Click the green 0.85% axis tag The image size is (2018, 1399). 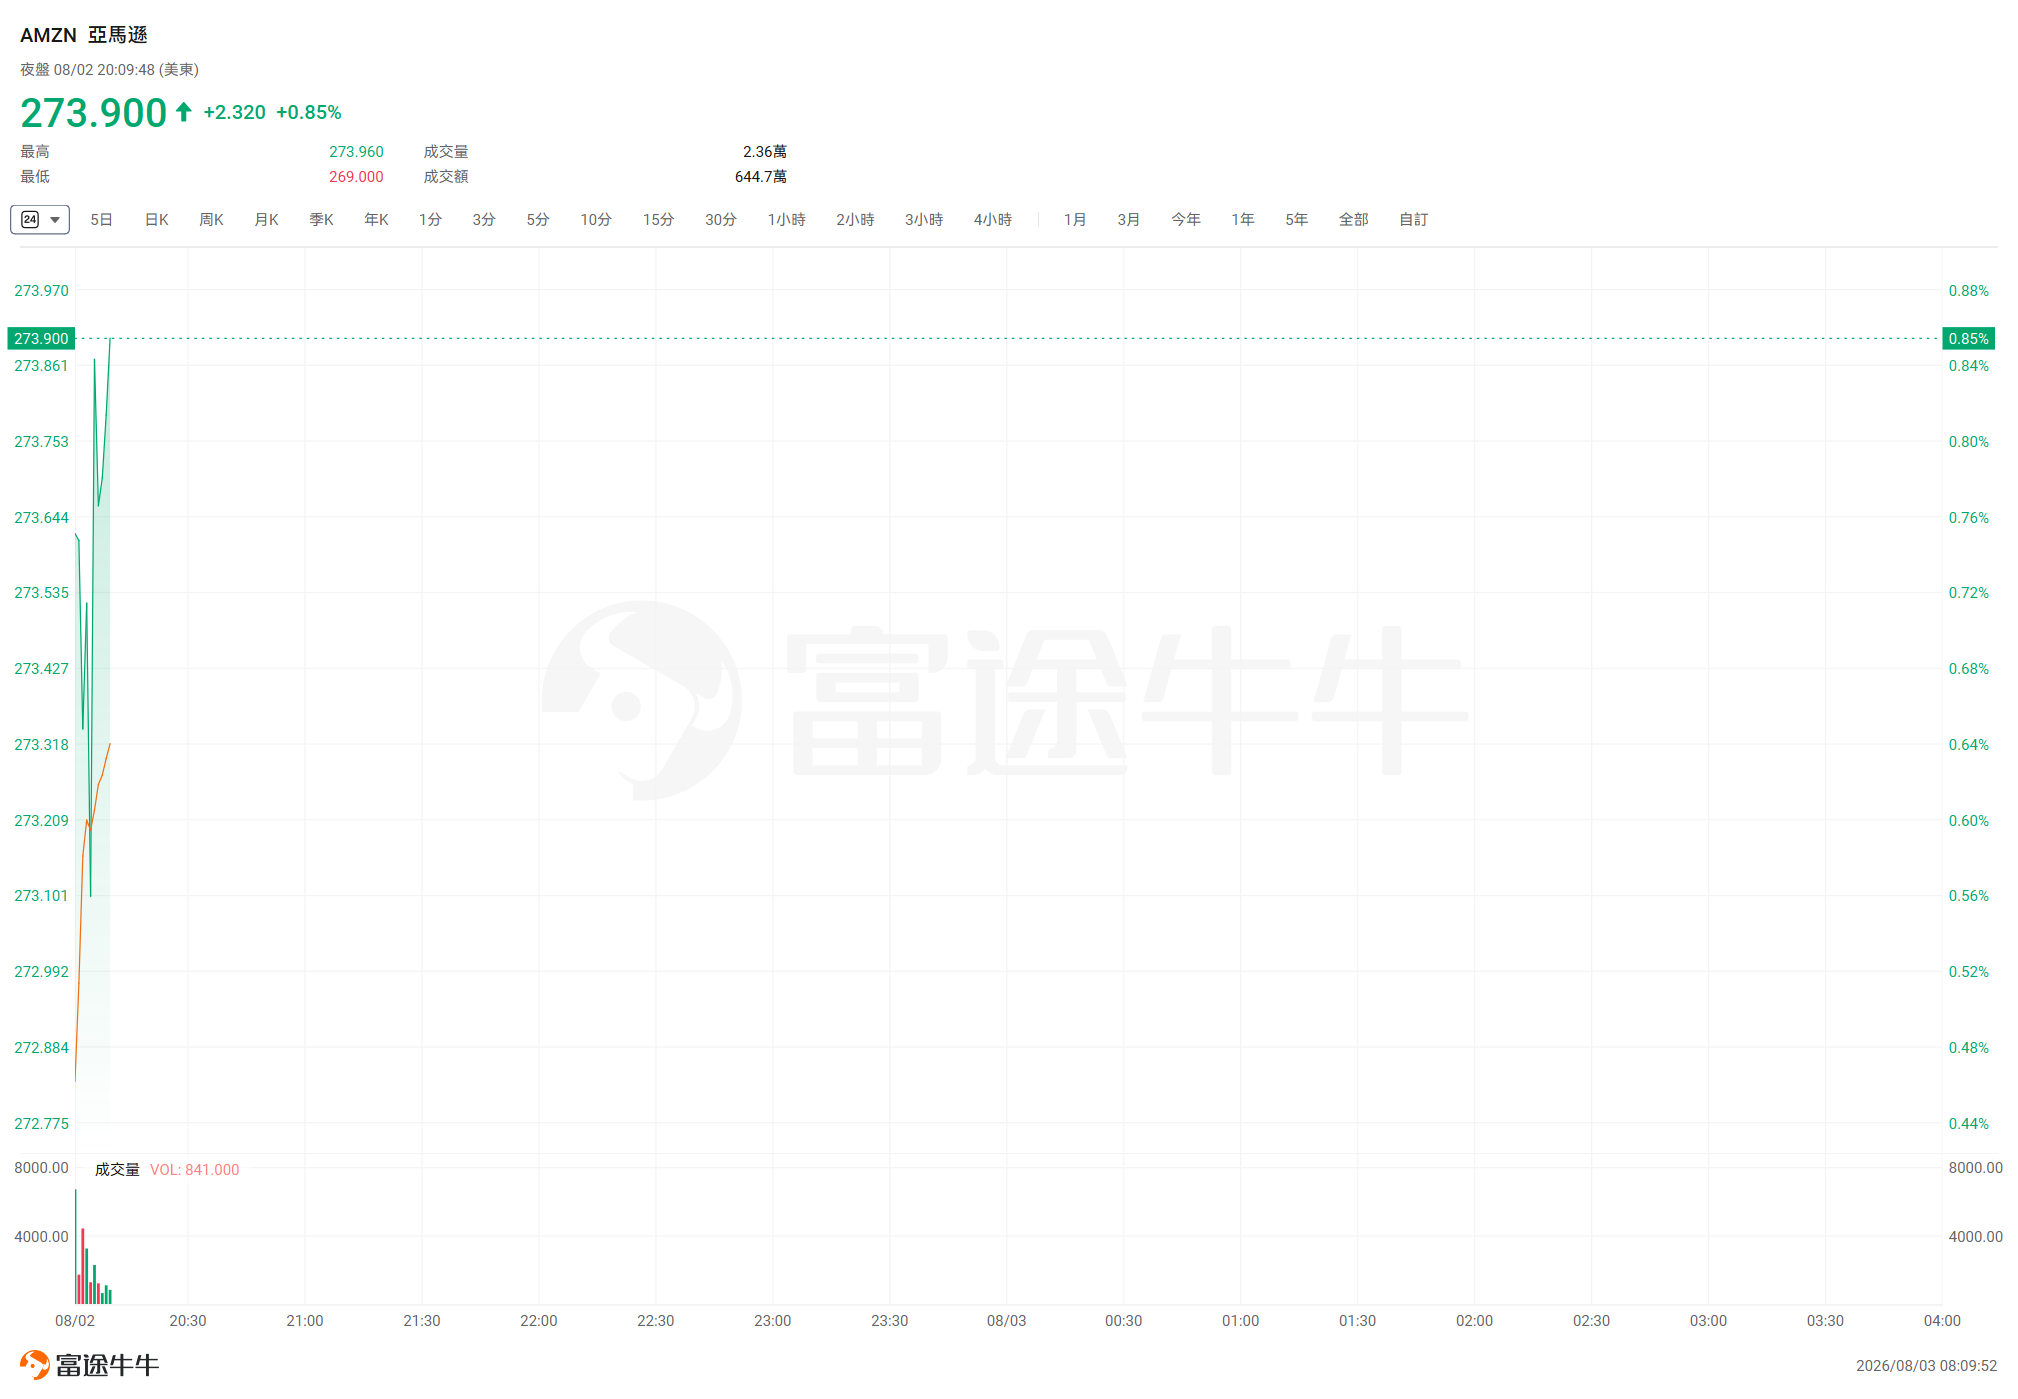point(1968,339)
